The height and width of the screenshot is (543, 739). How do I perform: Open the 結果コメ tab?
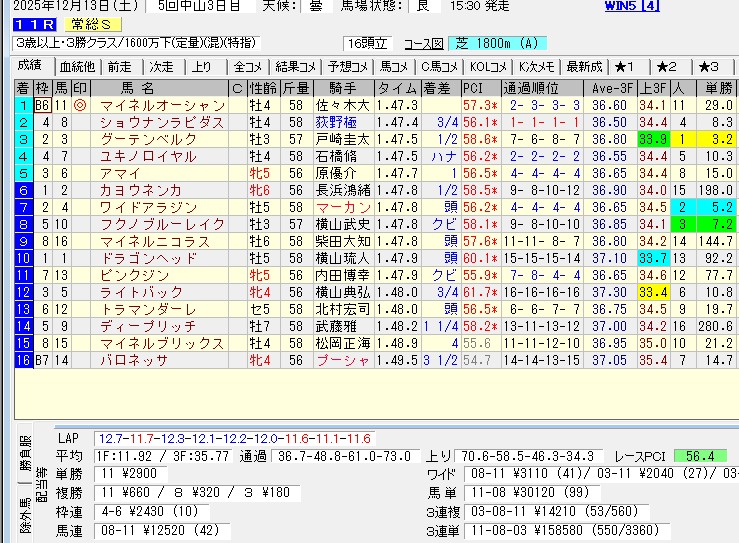[x=296, y=67]
